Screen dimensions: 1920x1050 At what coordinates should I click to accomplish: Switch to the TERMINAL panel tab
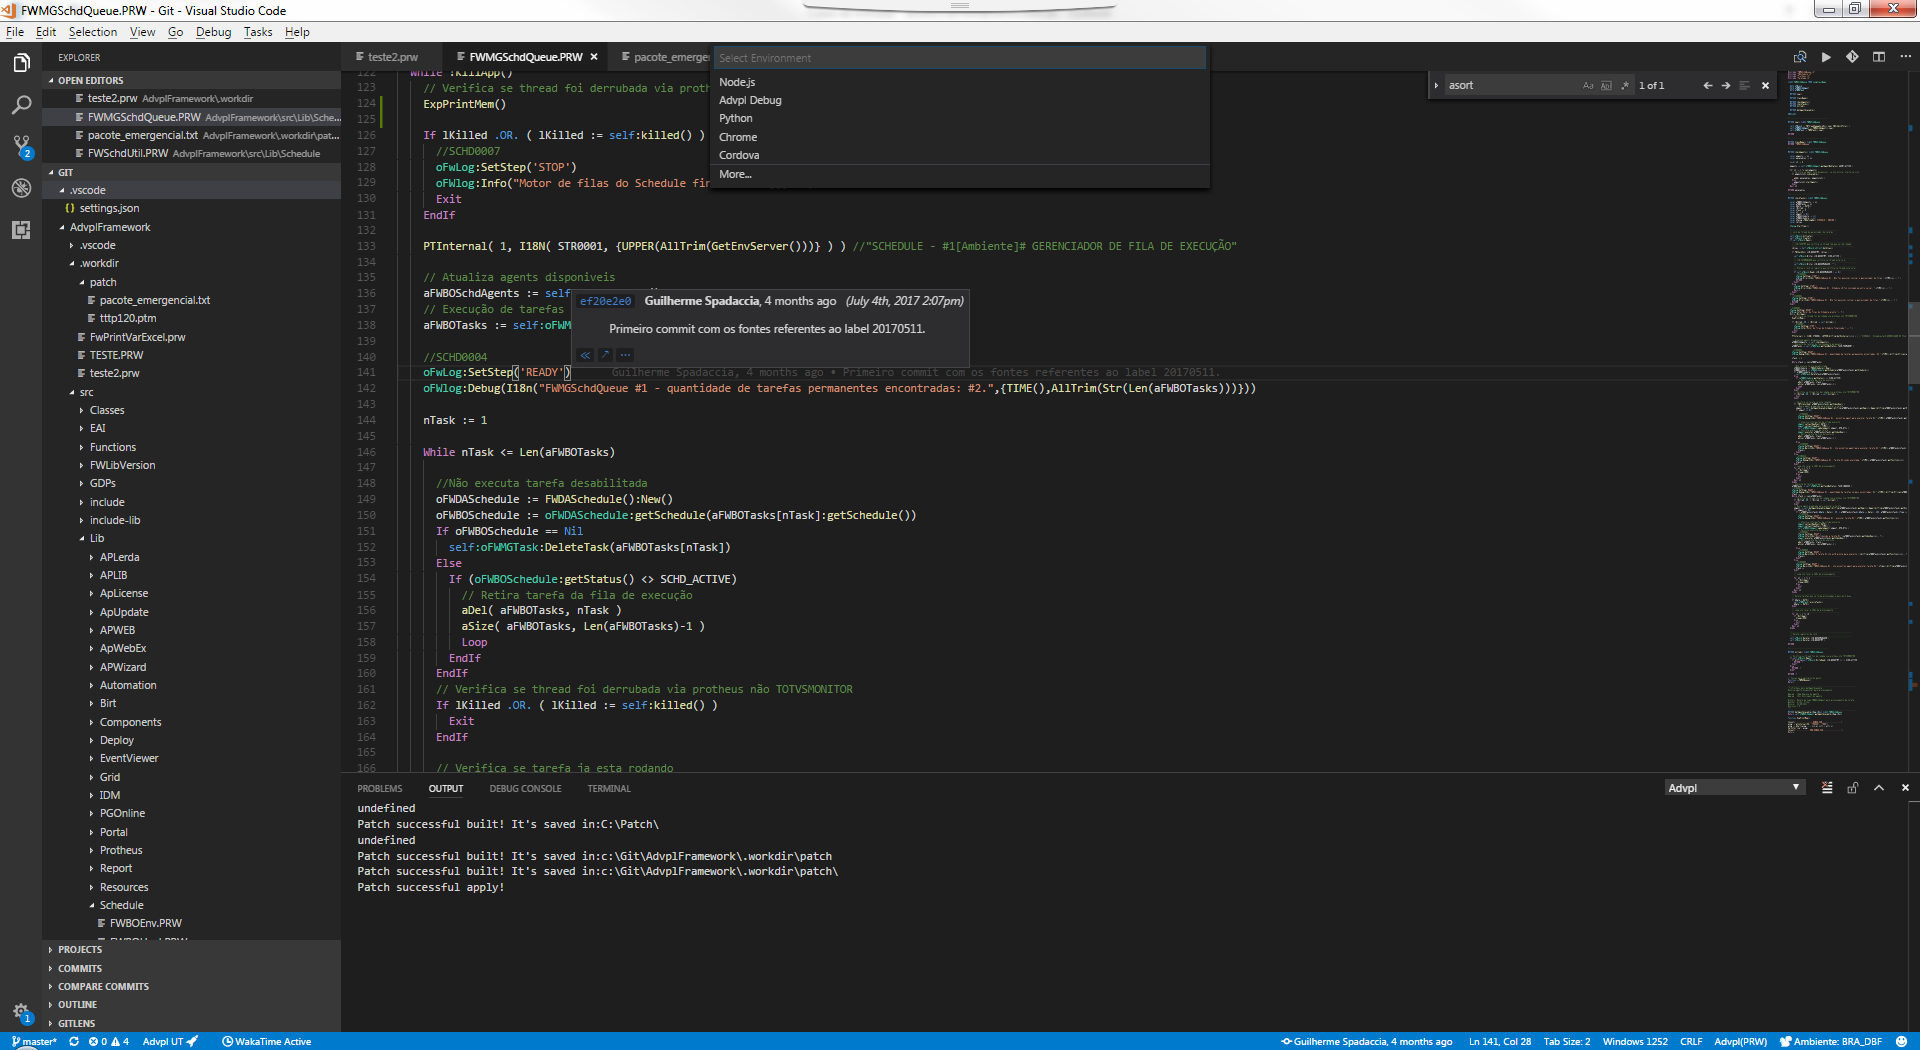coord(609,789)
